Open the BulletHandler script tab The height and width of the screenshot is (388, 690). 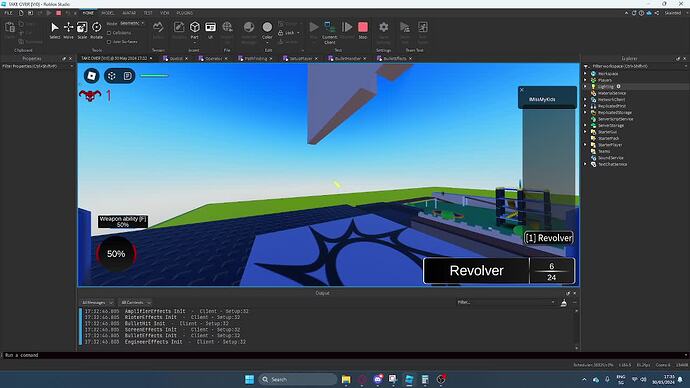(x=347, y=59)
